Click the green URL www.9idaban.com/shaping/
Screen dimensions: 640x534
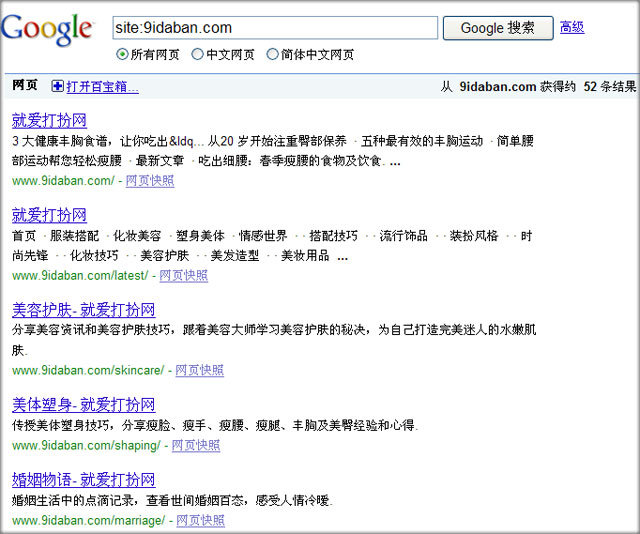pyautogui.click(x=86, y=445)
